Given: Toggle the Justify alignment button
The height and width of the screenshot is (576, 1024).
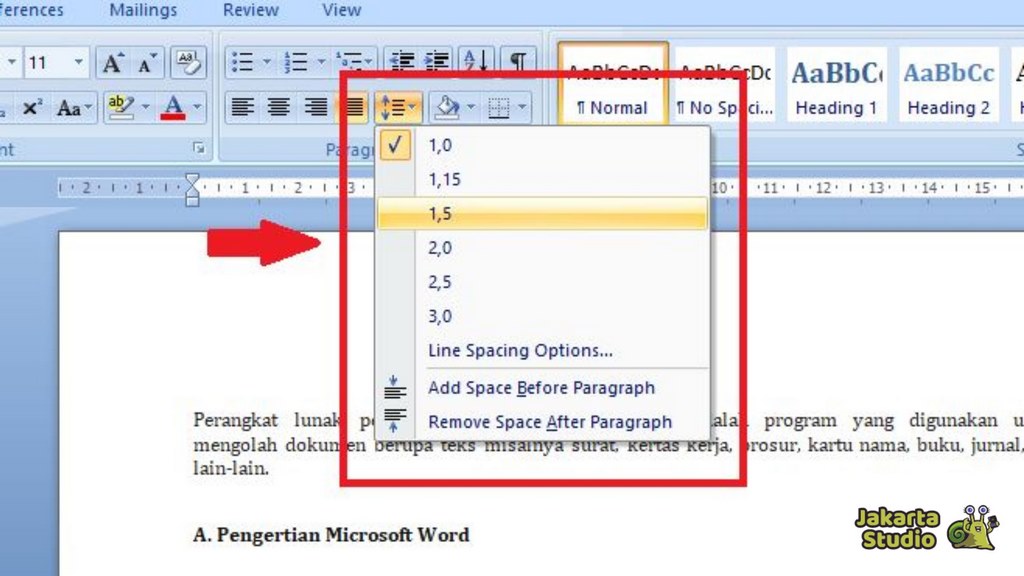Looking at the screenshot, I should [354, 107].
